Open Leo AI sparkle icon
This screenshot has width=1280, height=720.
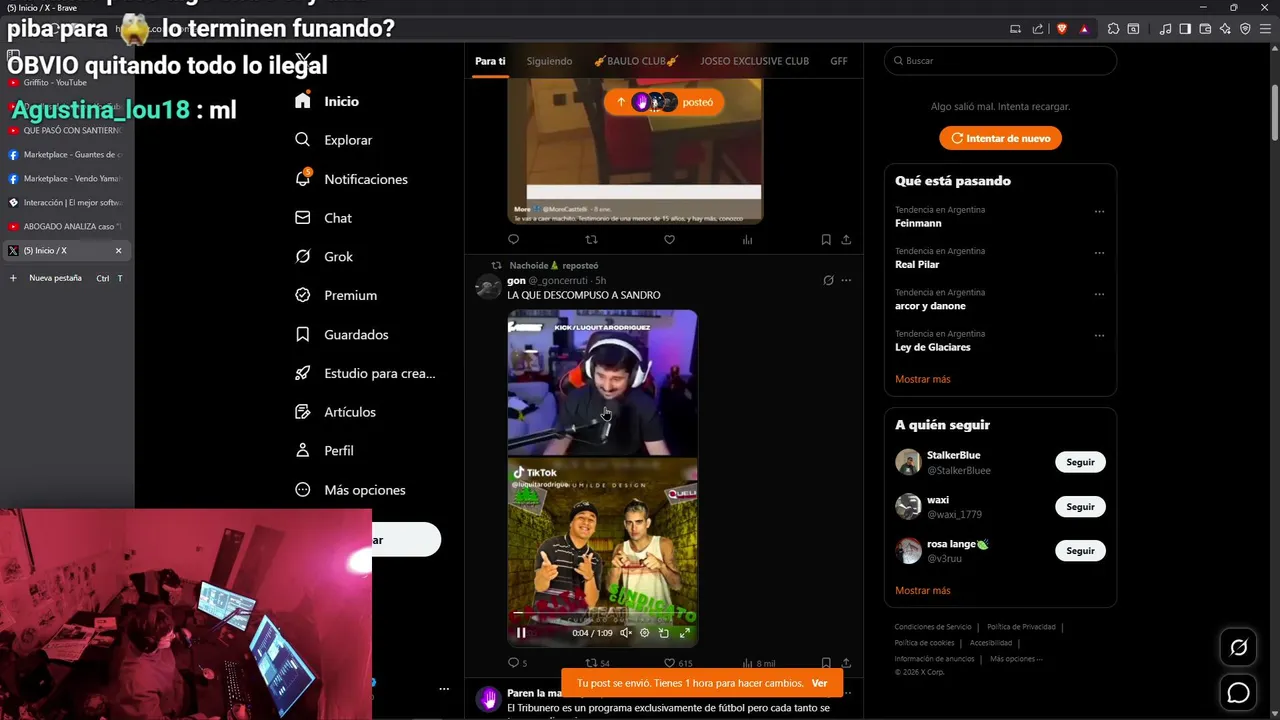1225,29
